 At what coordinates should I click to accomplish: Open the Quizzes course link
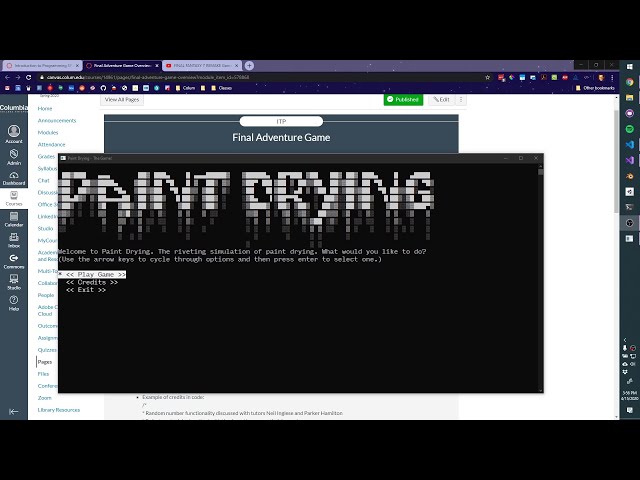[x=47, y=350]
